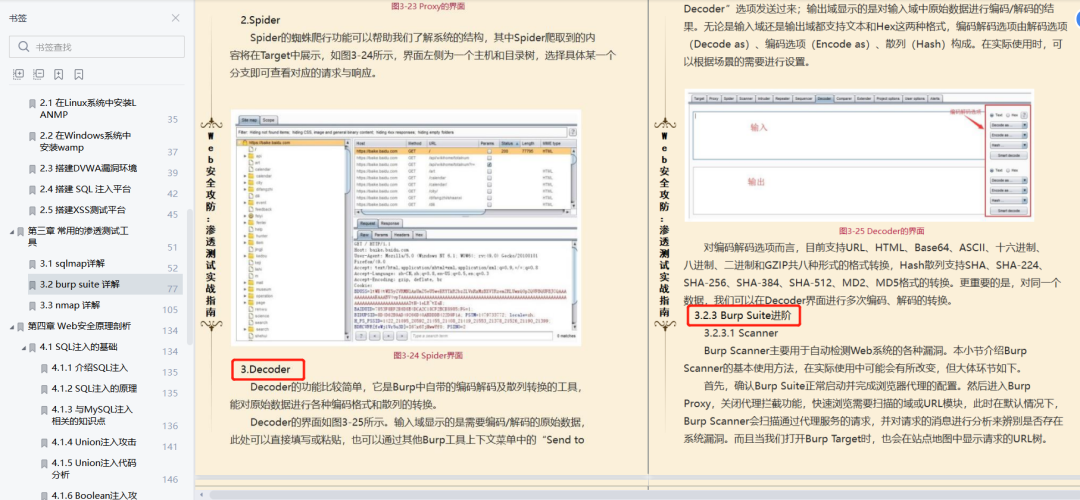Click the bookmark icon beside 2.3 搭建DVWA漏洞环境
1080x500 pixels.
point(32,169)
